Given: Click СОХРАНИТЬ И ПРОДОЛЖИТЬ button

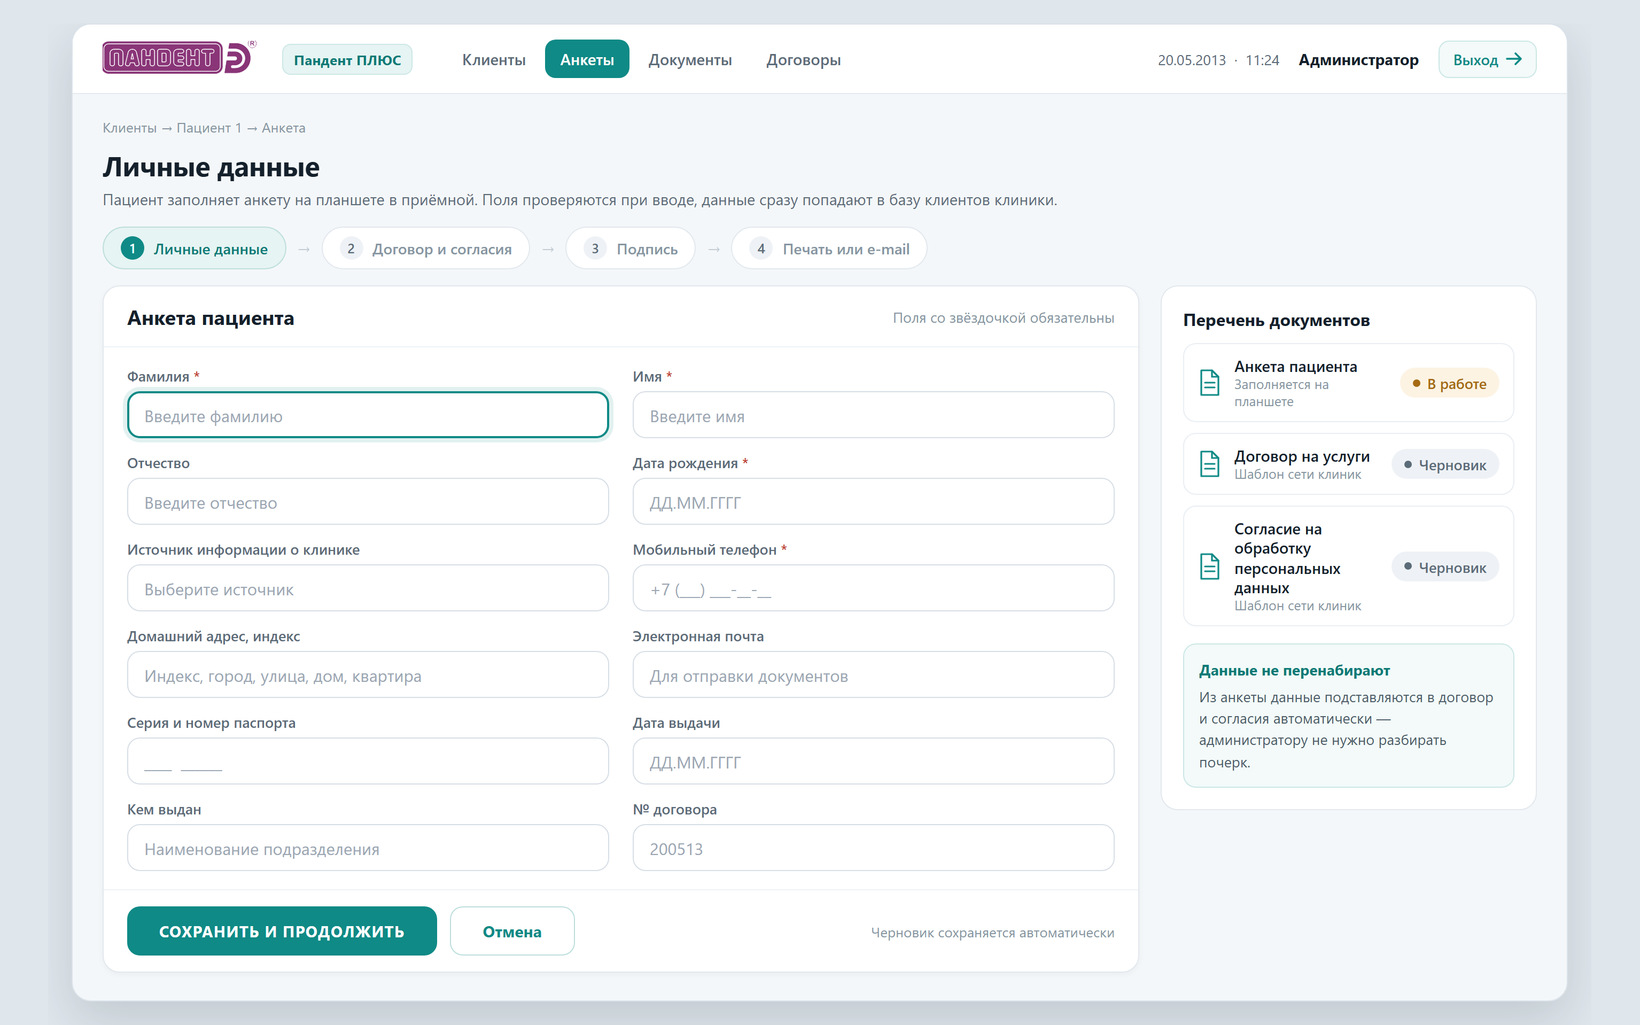Looking at the screenshot, I should 282,931.
